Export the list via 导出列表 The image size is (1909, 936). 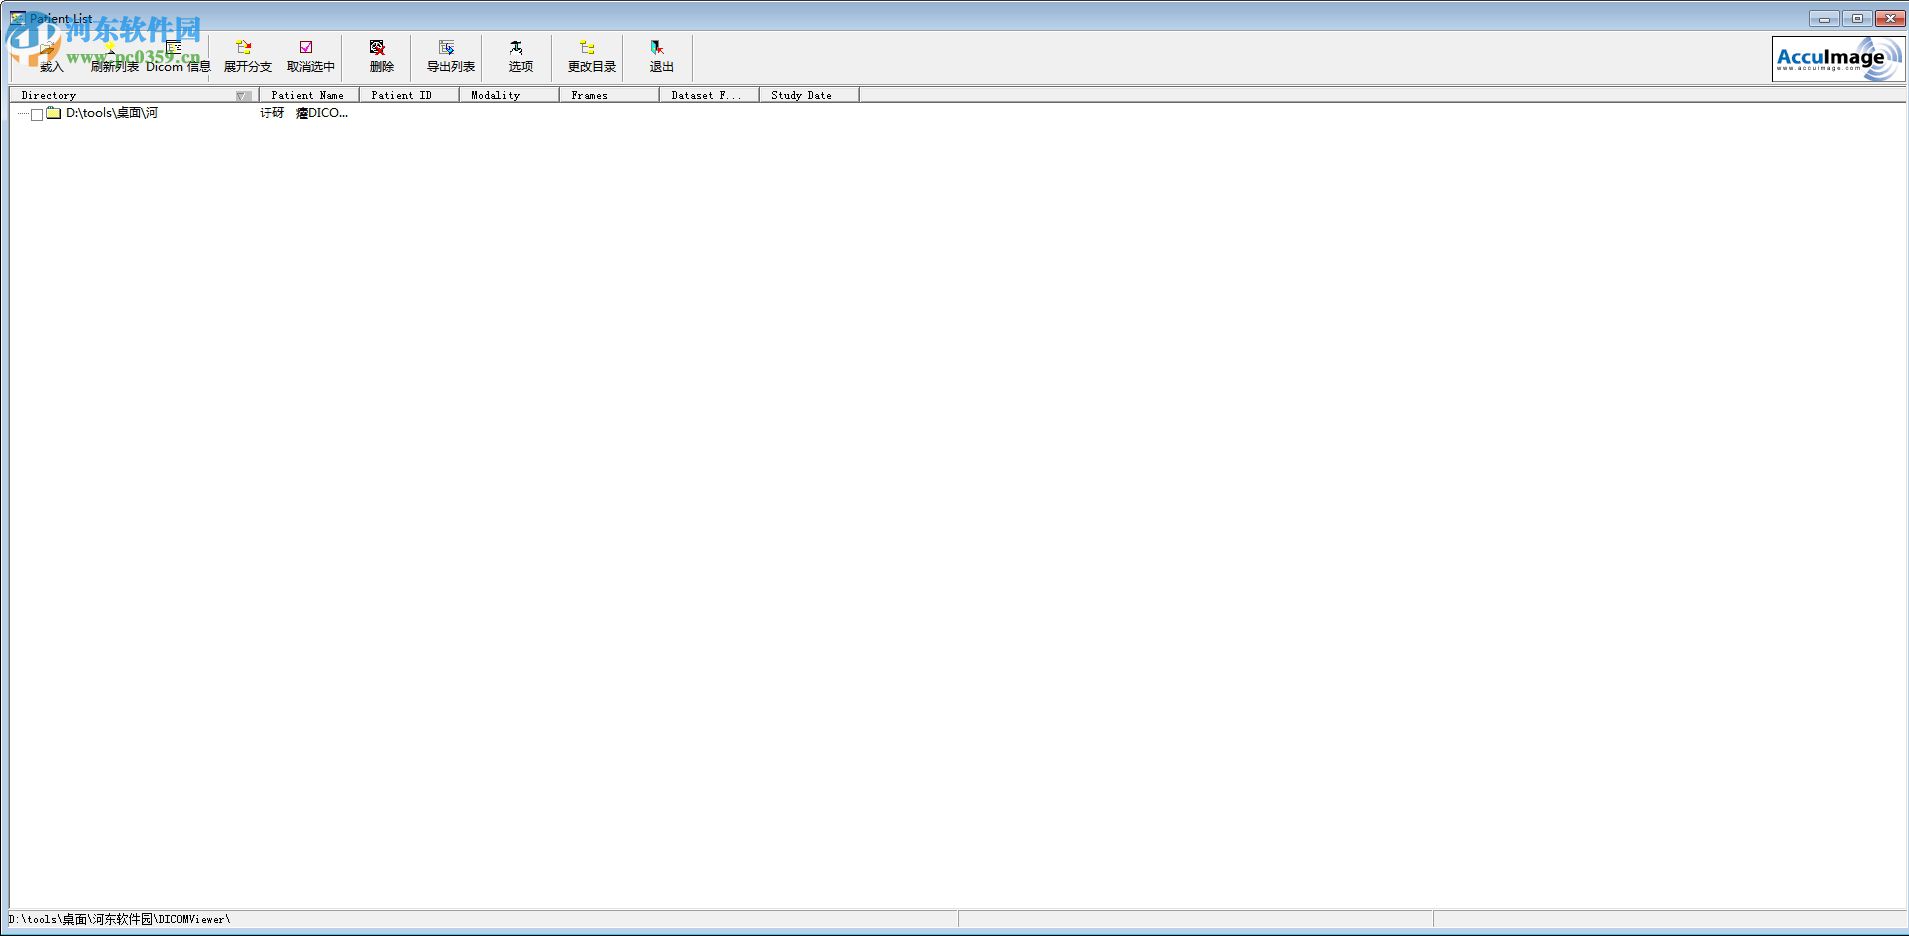tap(450, 56)
